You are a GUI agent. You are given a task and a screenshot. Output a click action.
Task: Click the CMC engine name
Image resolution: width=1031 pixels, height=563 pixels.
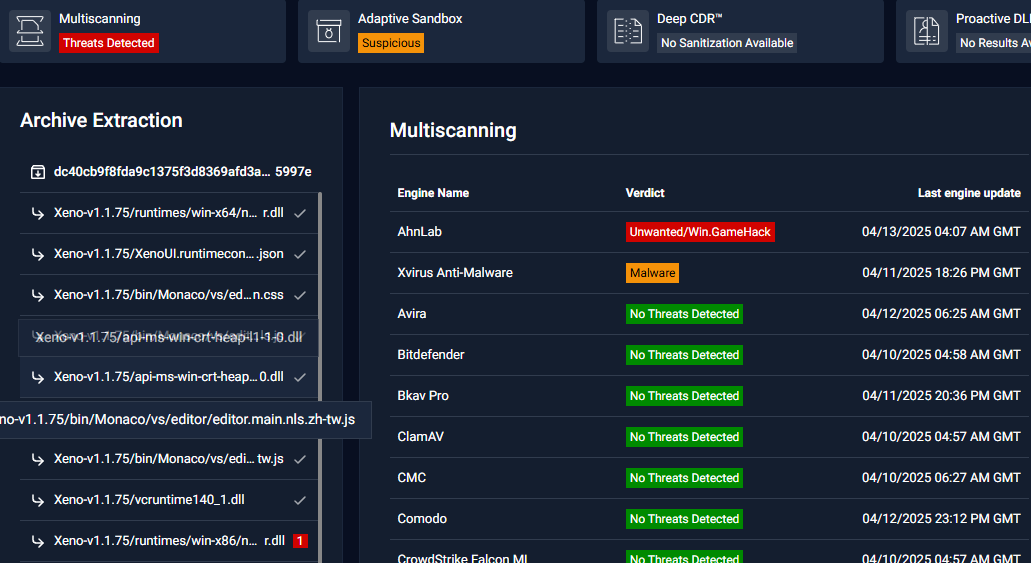412,477
